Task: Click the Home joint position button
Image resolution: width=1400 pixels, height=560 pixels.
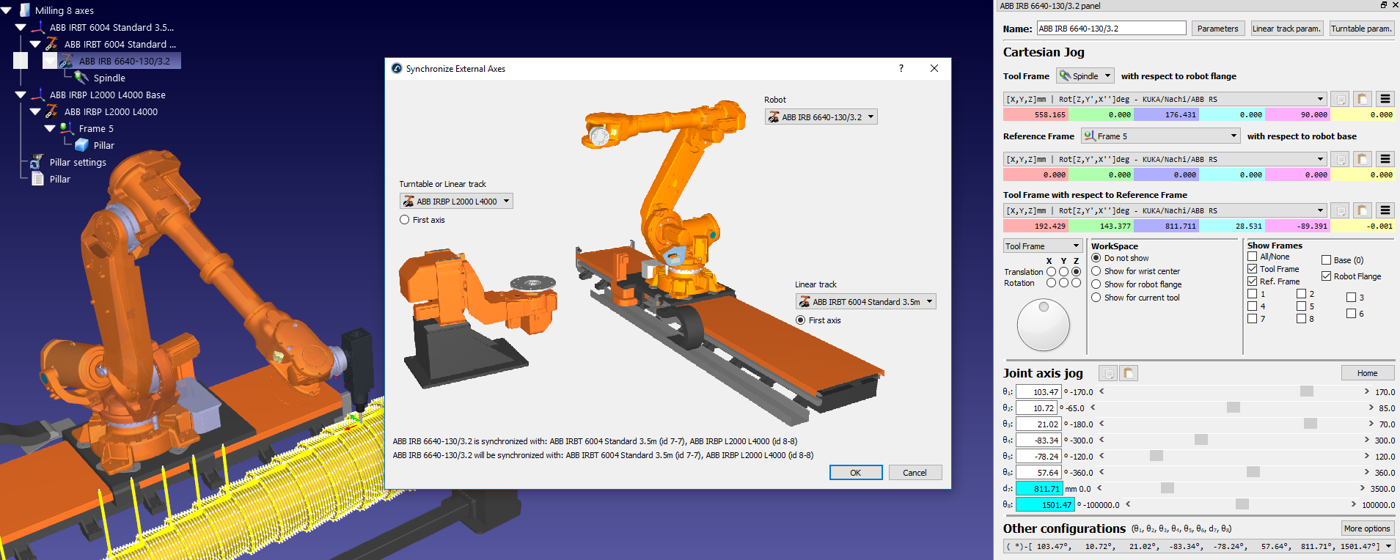Action: point(1367,373)
